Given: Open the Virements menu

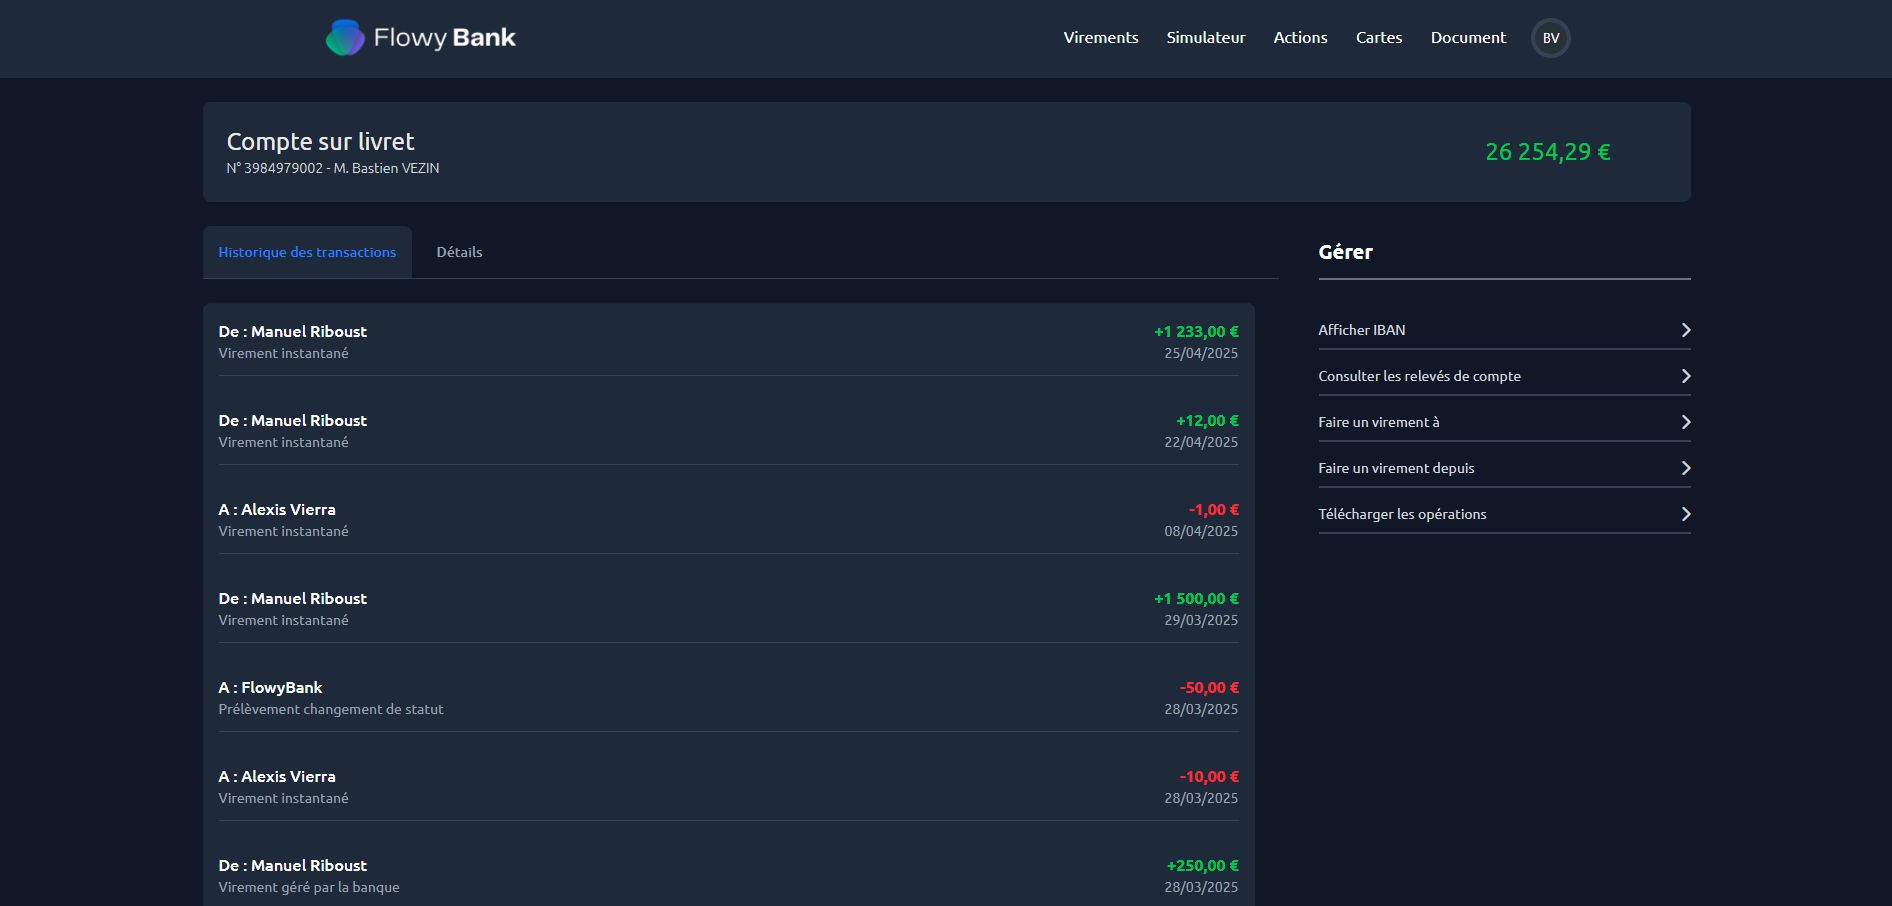Looking at the screenshot, I should point(1100,38).
